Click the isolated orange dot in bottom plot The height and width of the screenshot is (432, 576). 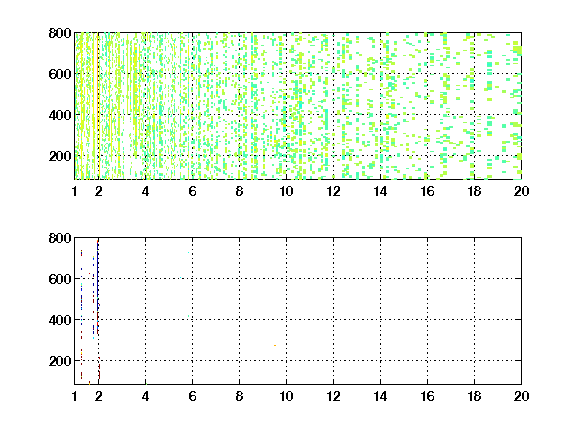(x=275, y=345)
